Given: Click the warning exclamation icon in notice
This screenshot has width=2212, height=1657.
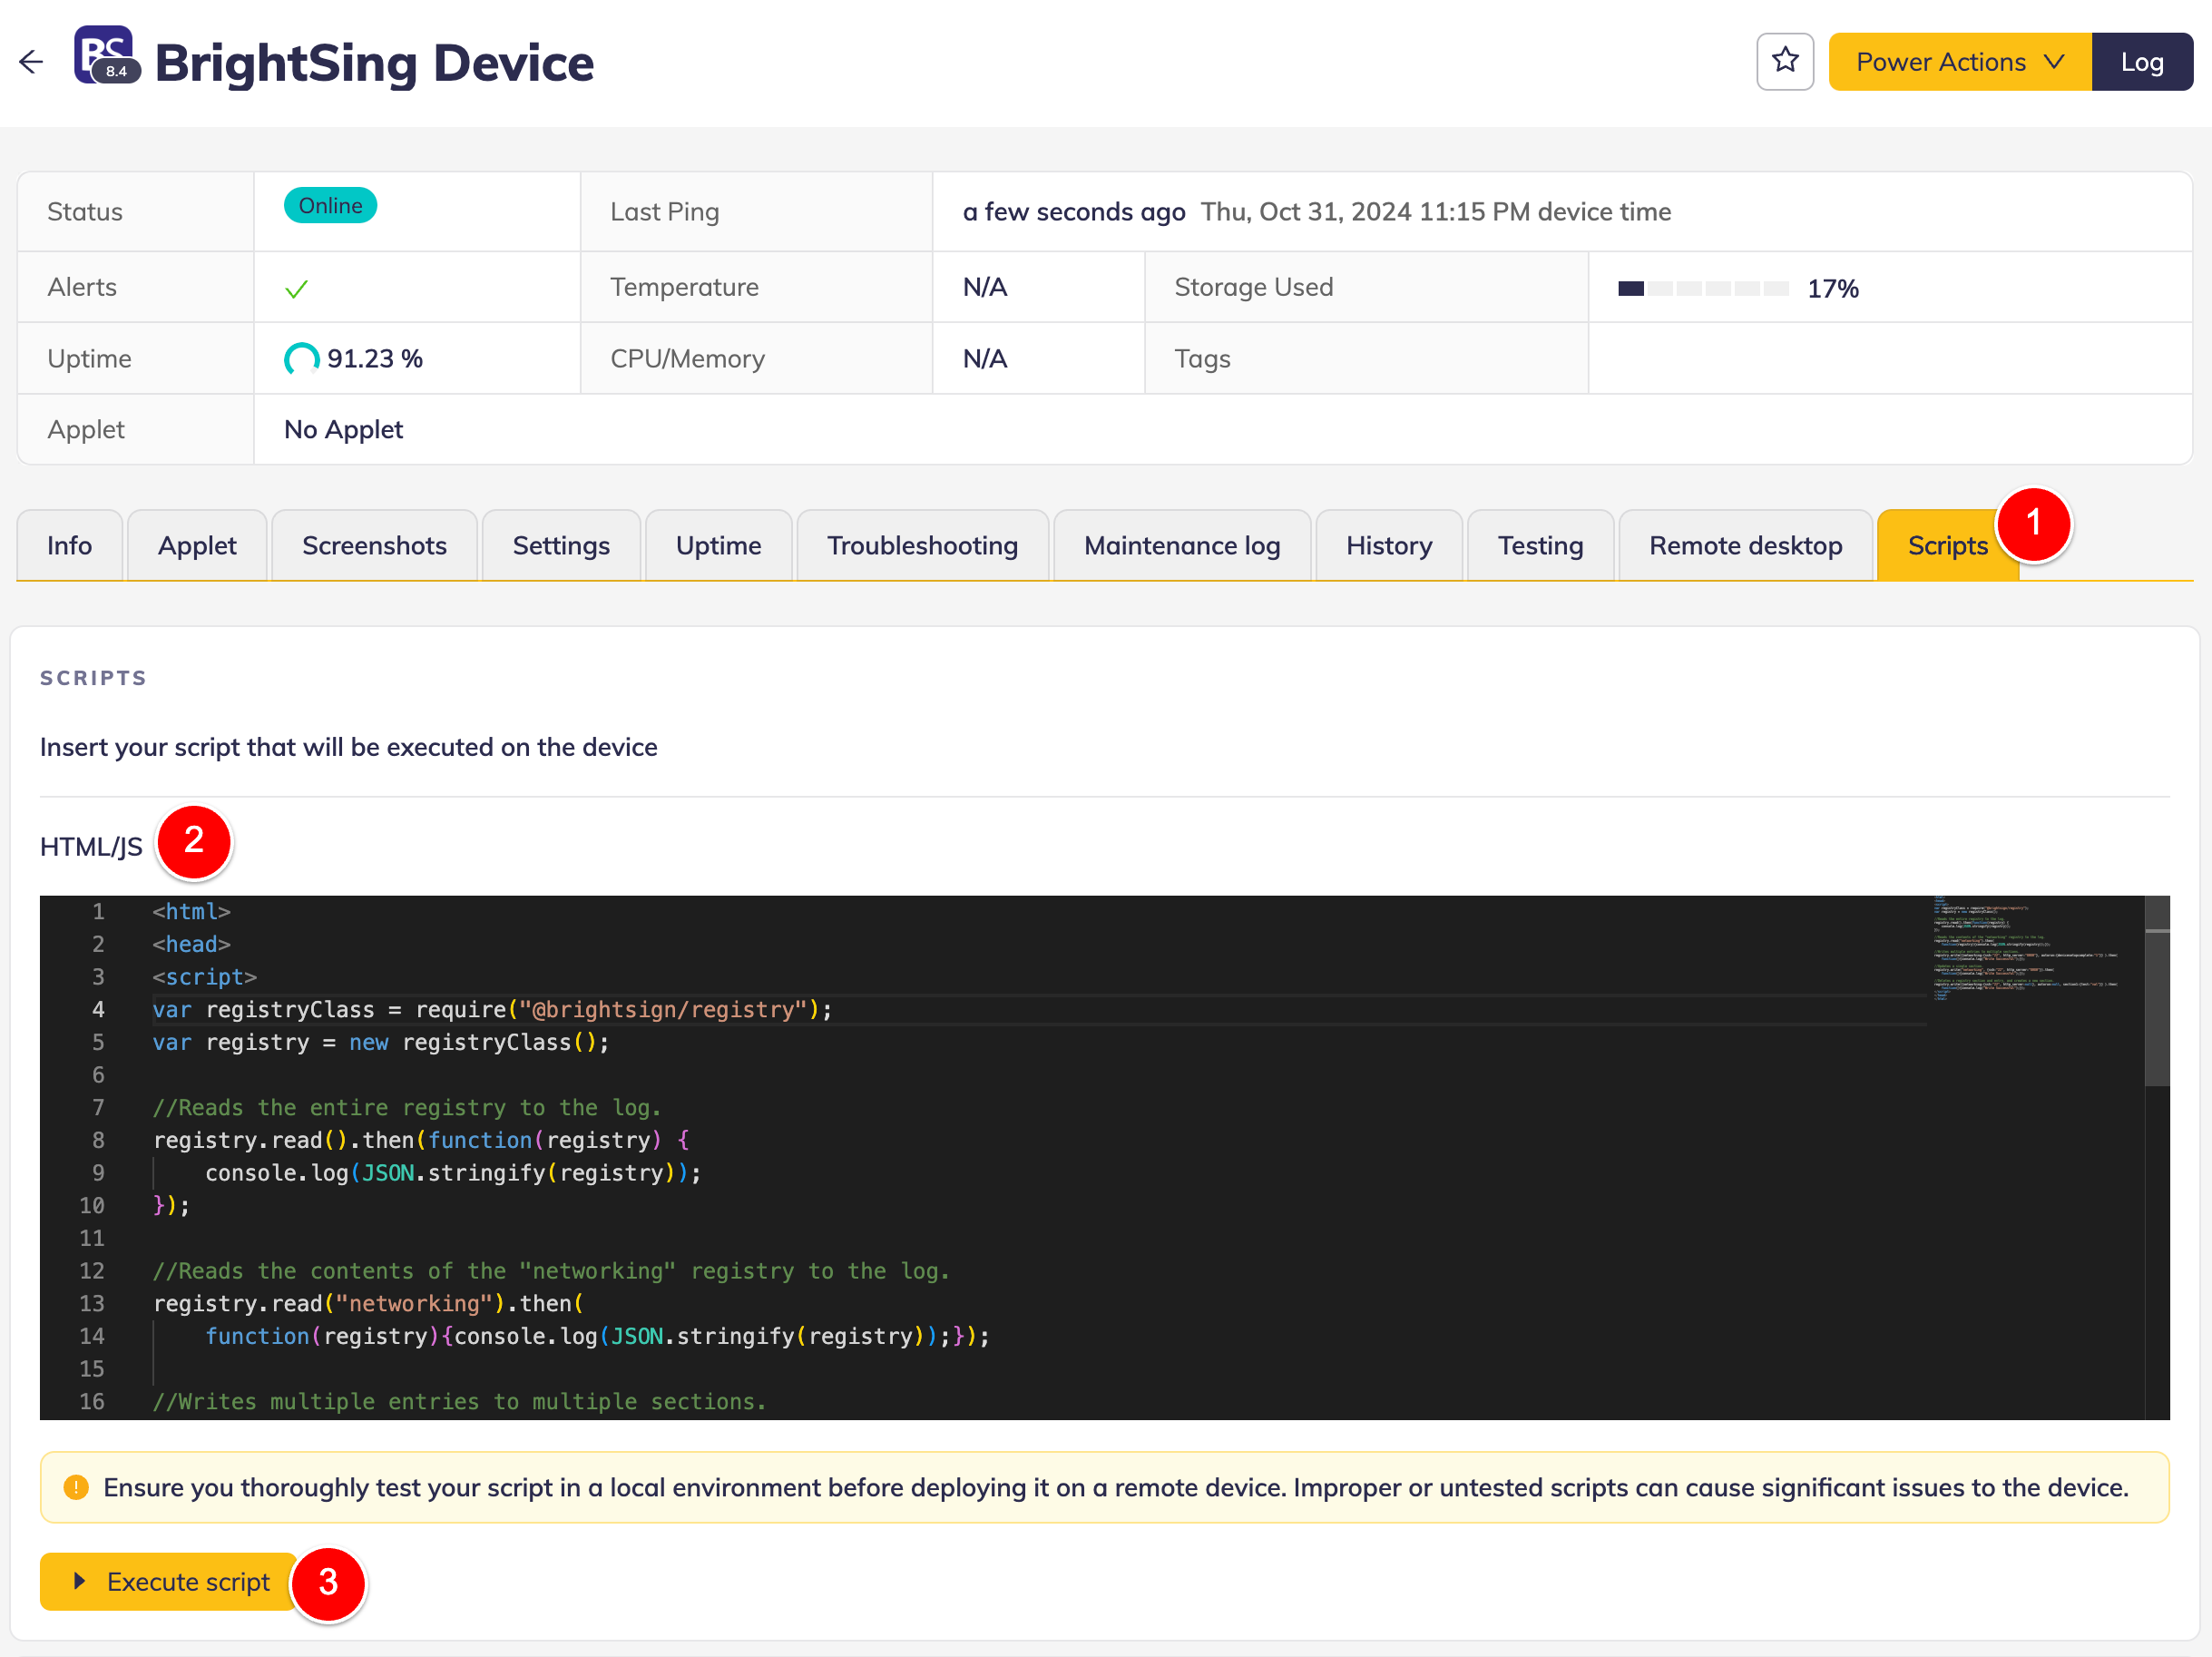Looking at the screenshot, I should [76, 1487].
